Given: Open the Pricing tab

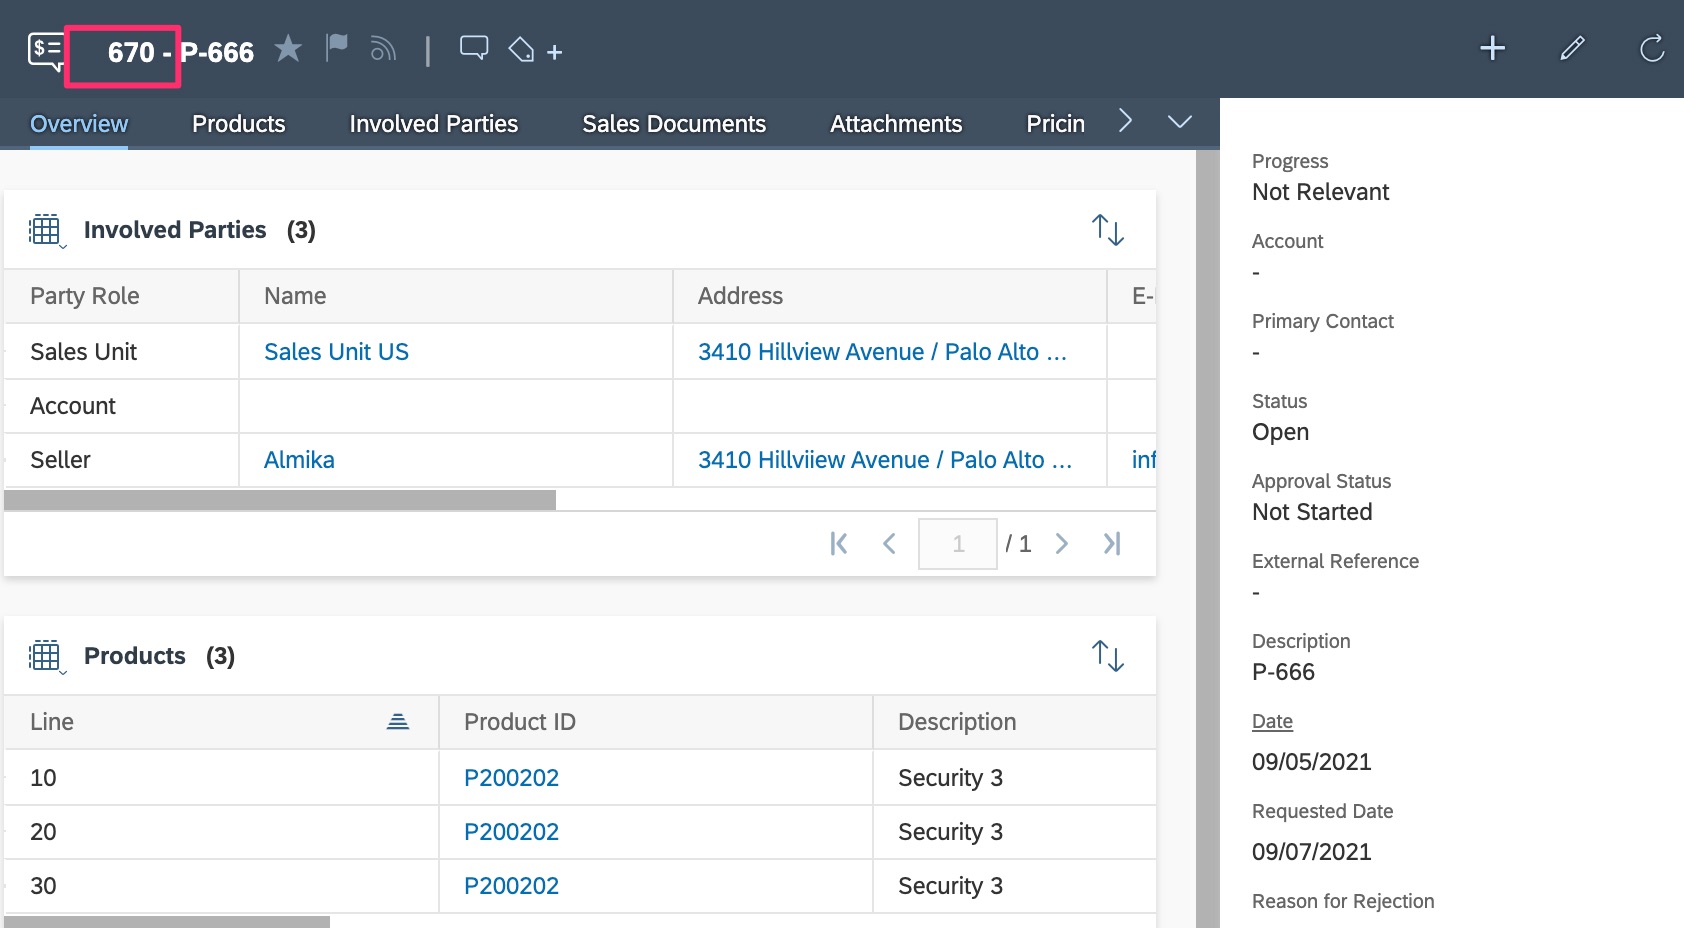Looking at the screenshot, I should tap(1055, 124).
